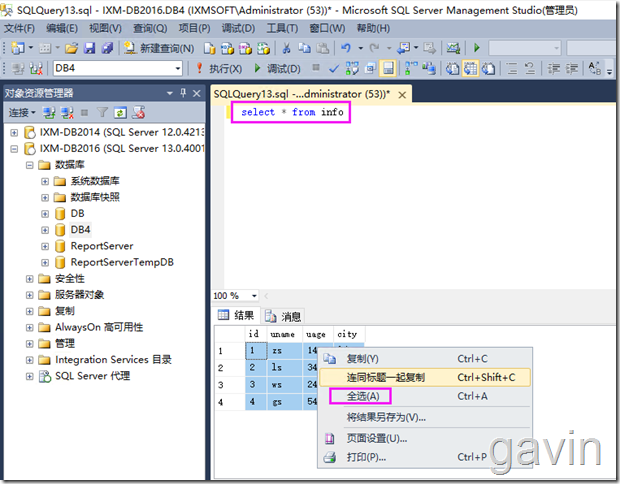Image resolution: width=620 pixels, height=484 pixels.
Task: Click the New Project toolbar icon
Action: (x=18, y=48)
